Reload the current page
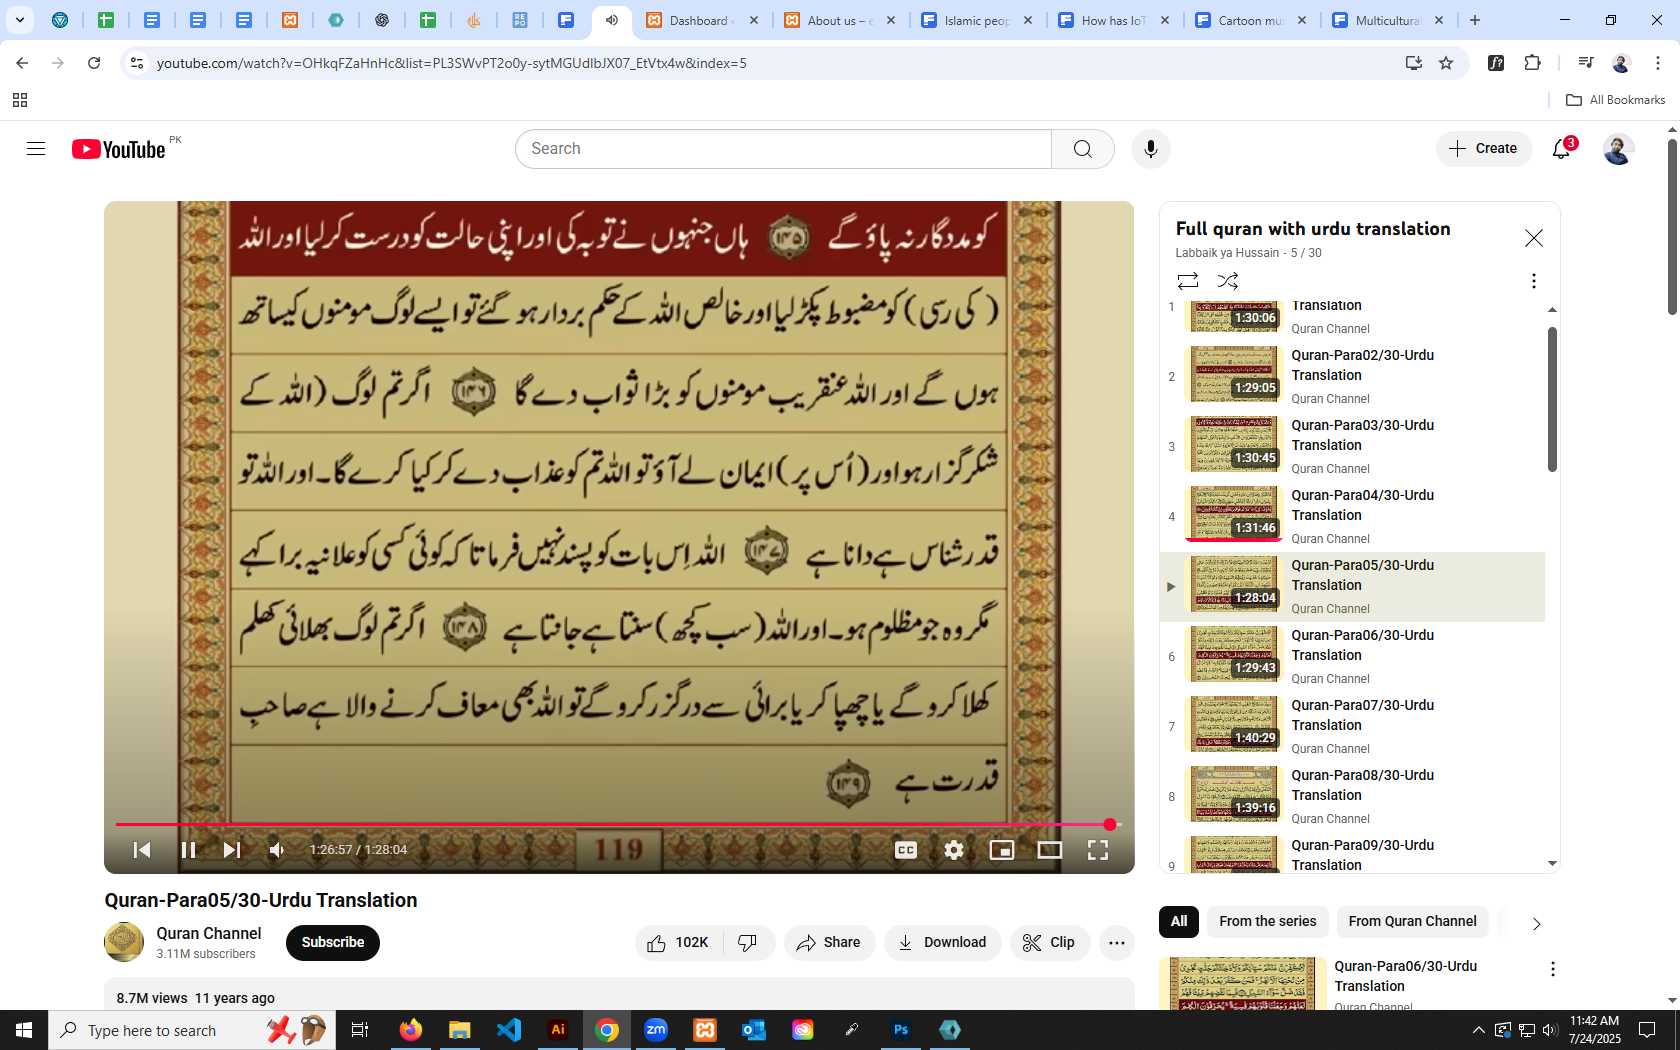The image size is (1680, 1050). pos(94,63)
